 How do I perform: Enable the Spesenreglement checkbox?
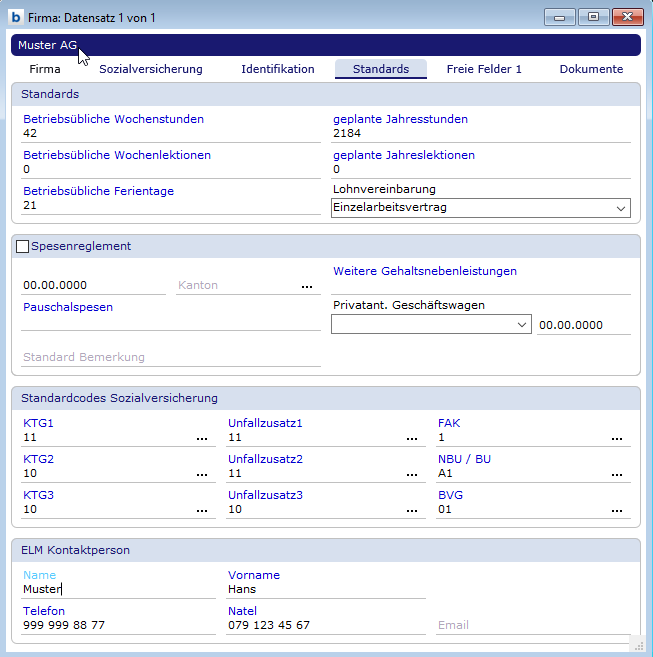(23, 247)
